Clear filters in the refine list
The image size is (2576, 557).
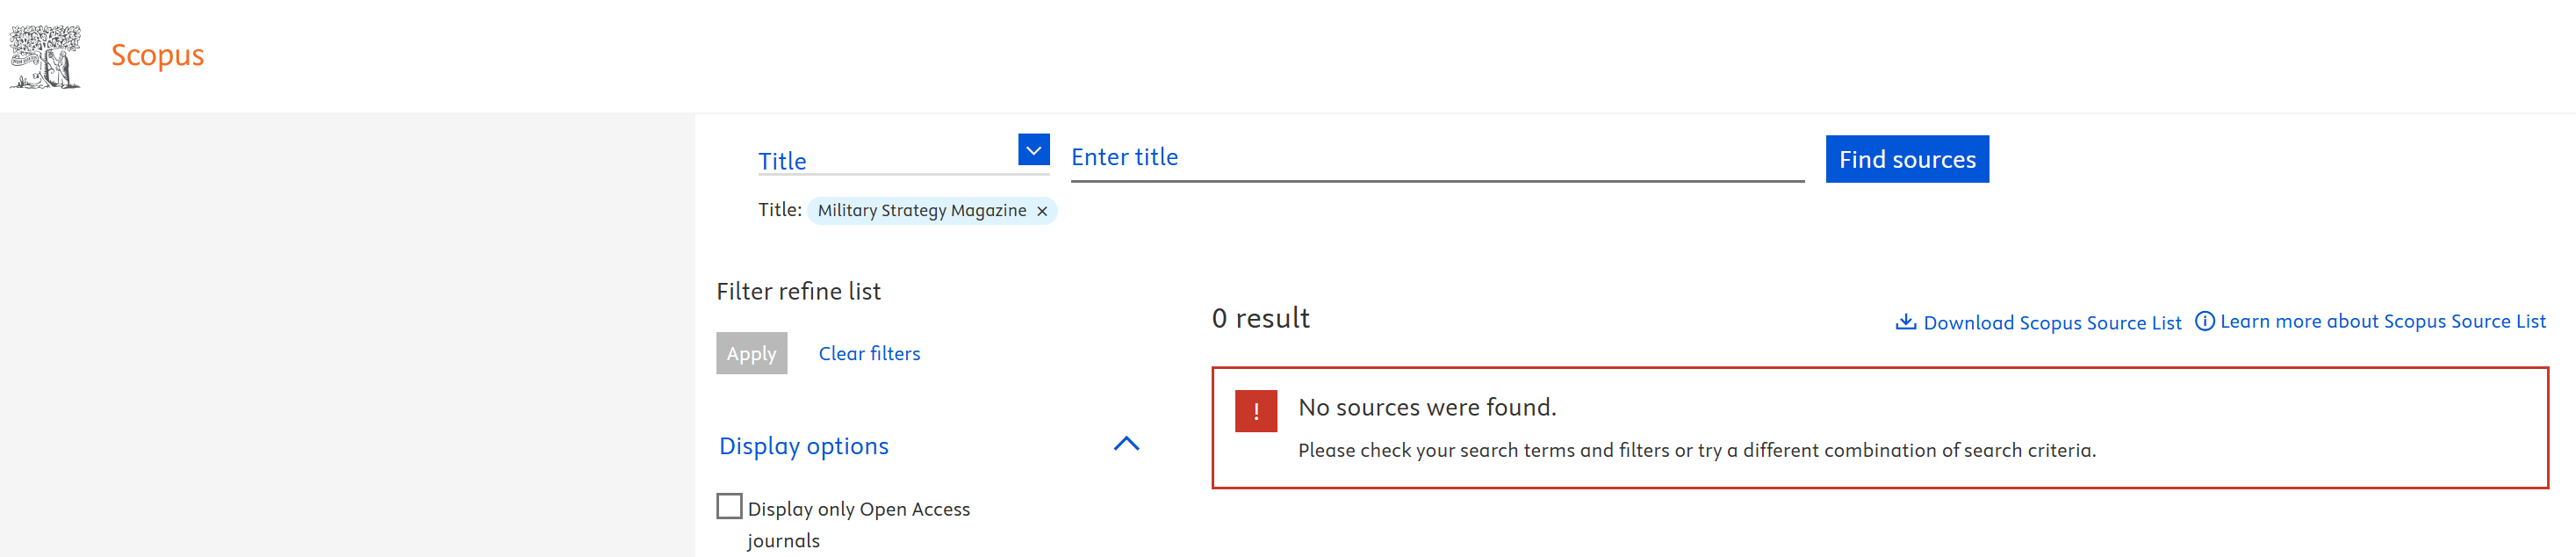(869, 354)
